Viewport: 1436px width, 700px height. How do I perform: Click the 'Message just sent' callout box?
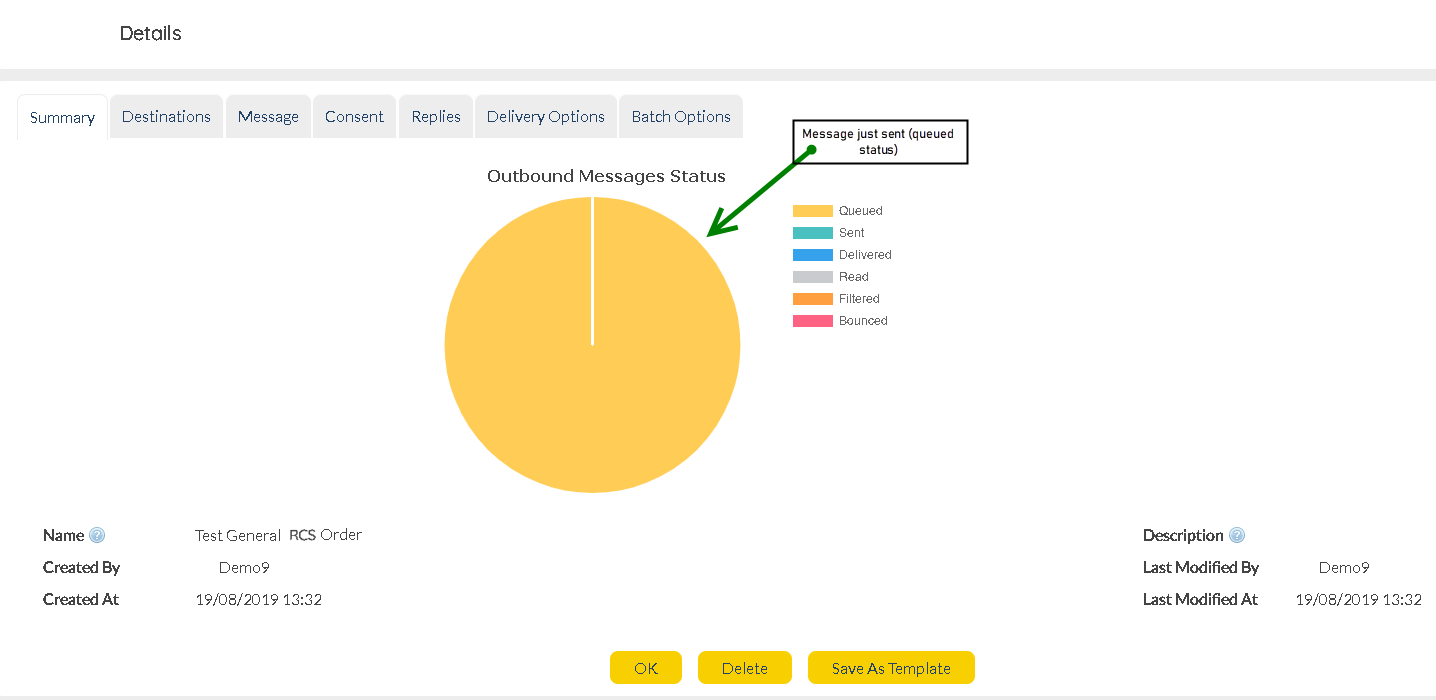click(x=880, y=142)
